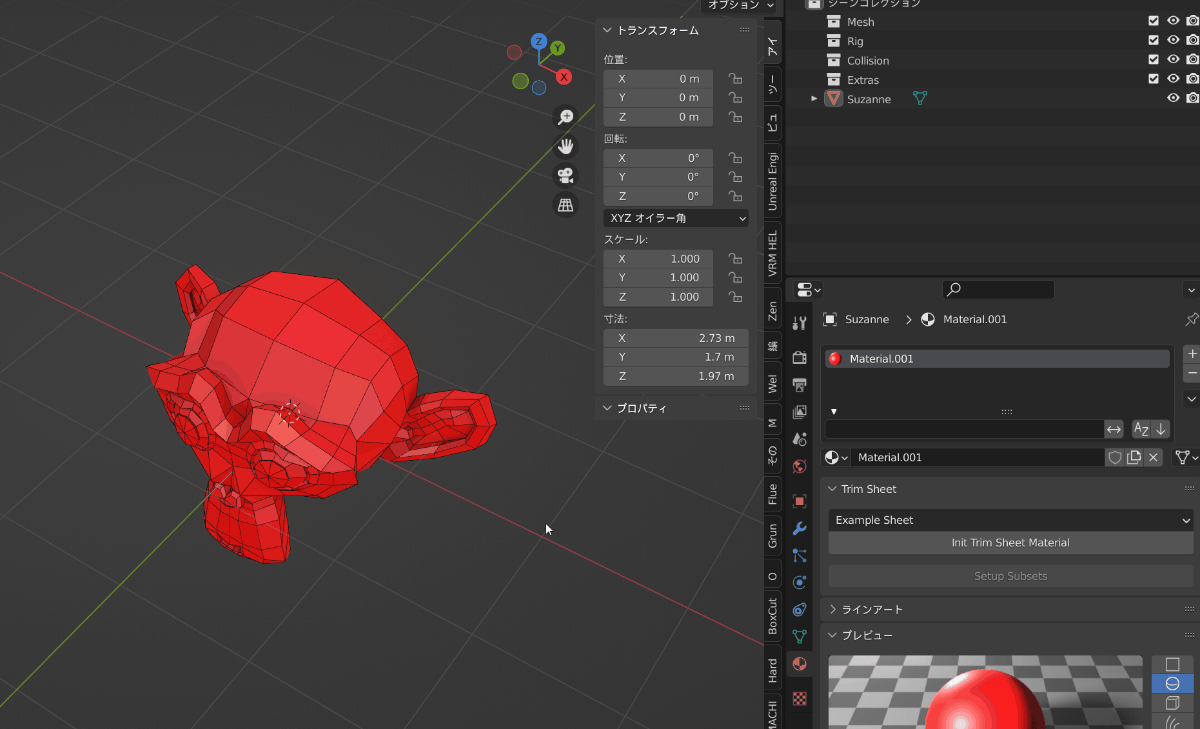Image resolution: width=1200 pixels, height=729 pixels.
Task: Switch to the Unreal Engi sidebar tab
Action: (x=772, y=181)
